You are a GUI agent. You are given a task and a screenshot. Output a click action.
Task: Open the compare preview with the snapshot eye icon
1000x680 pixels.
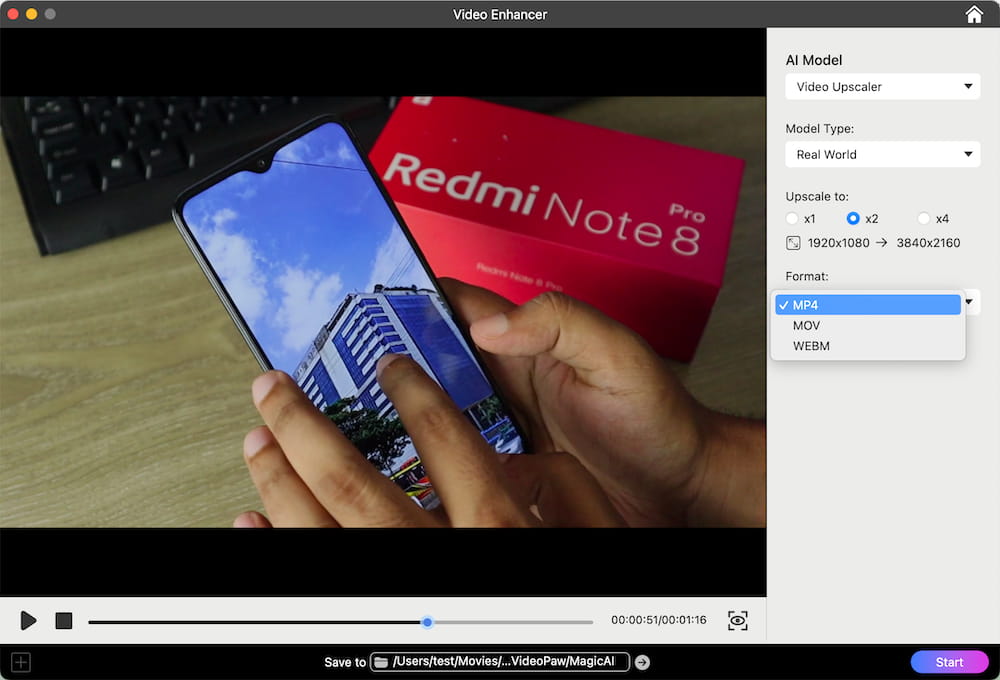pyautogui.click(x=738, y=620)
